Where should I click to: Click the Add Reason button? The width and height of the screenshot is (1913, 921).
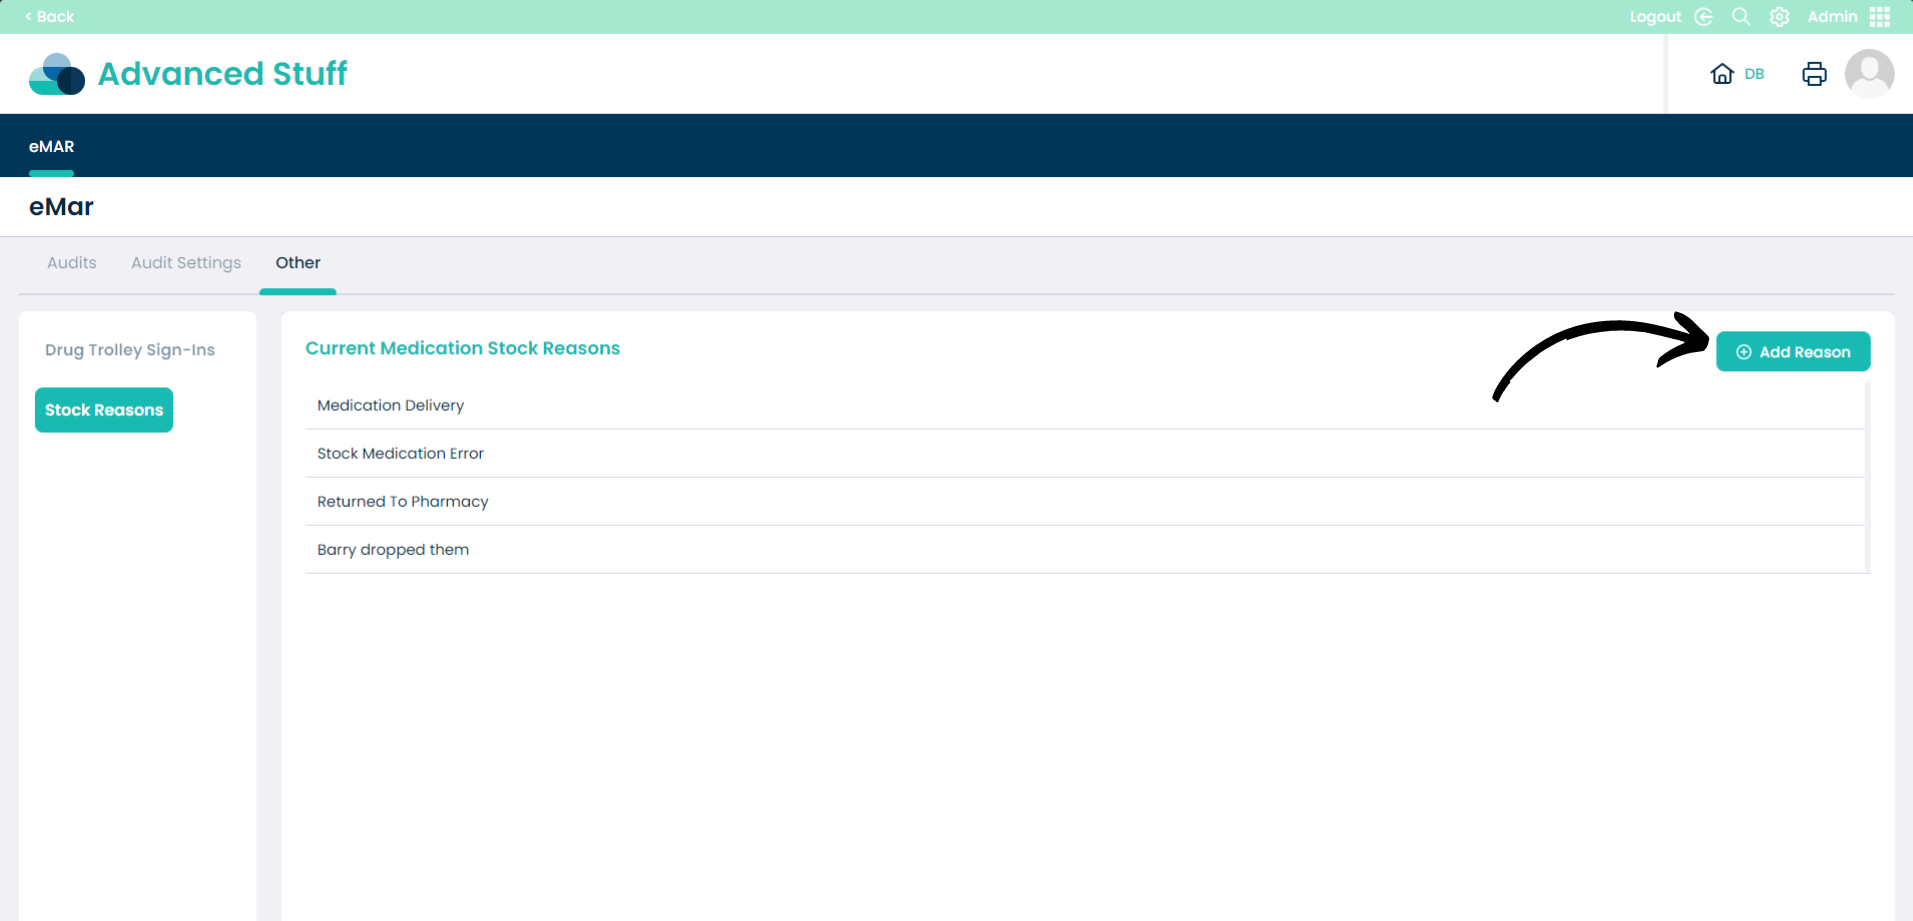click(1793, 352)
